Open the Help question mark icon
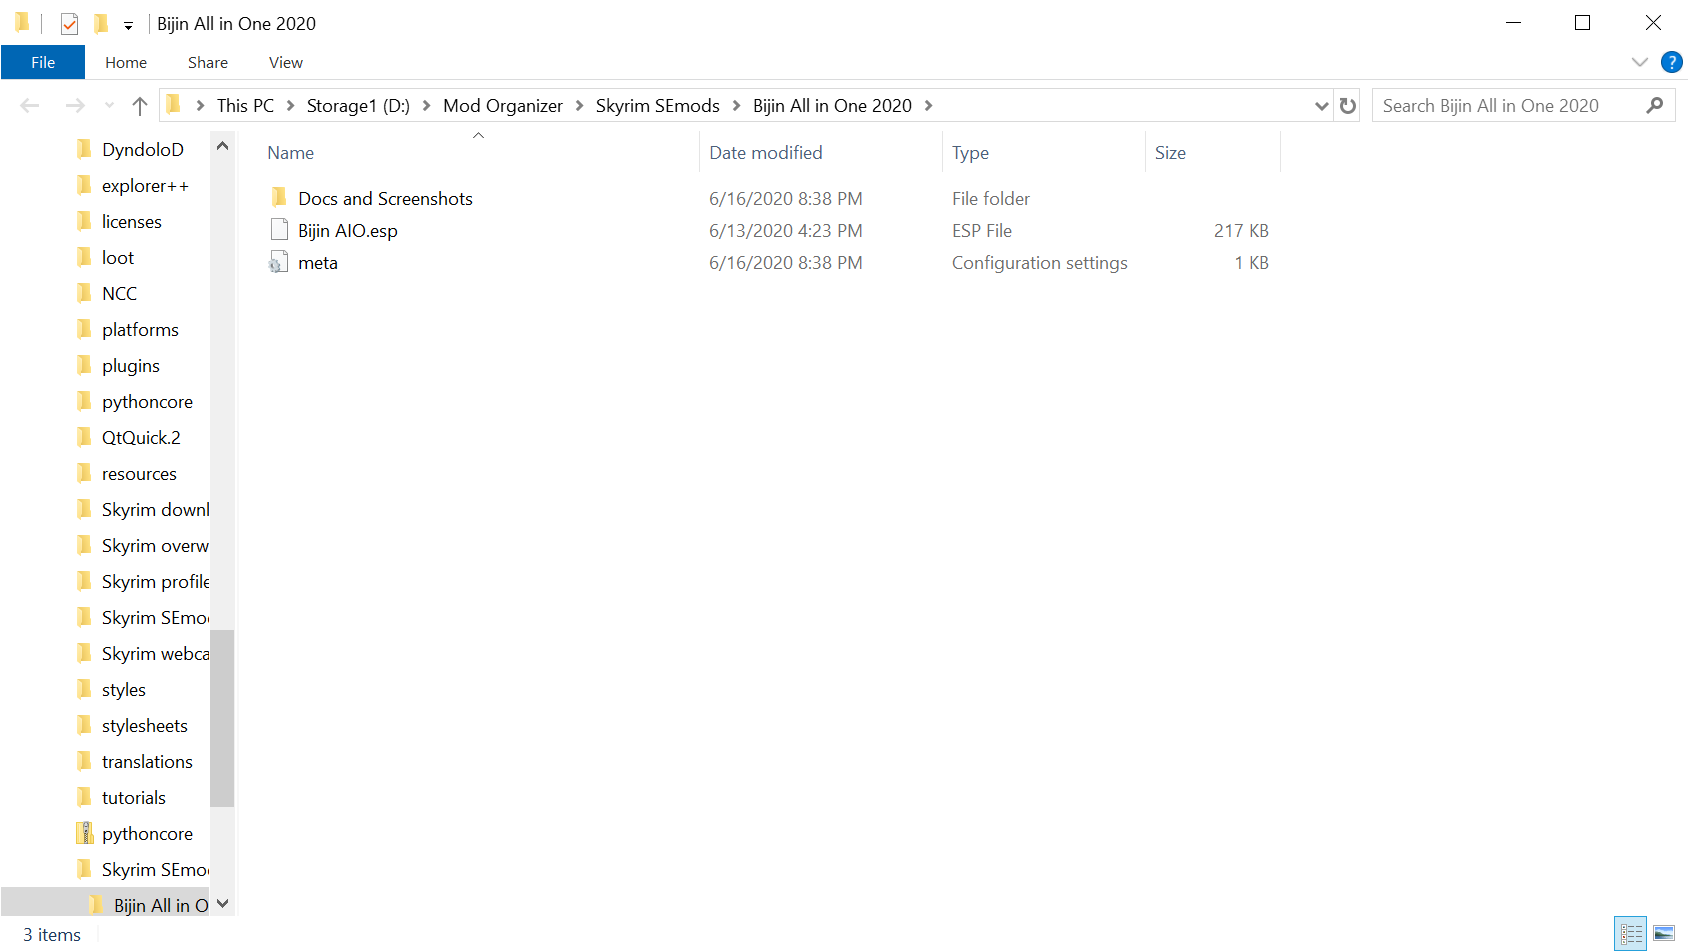 1671,62
